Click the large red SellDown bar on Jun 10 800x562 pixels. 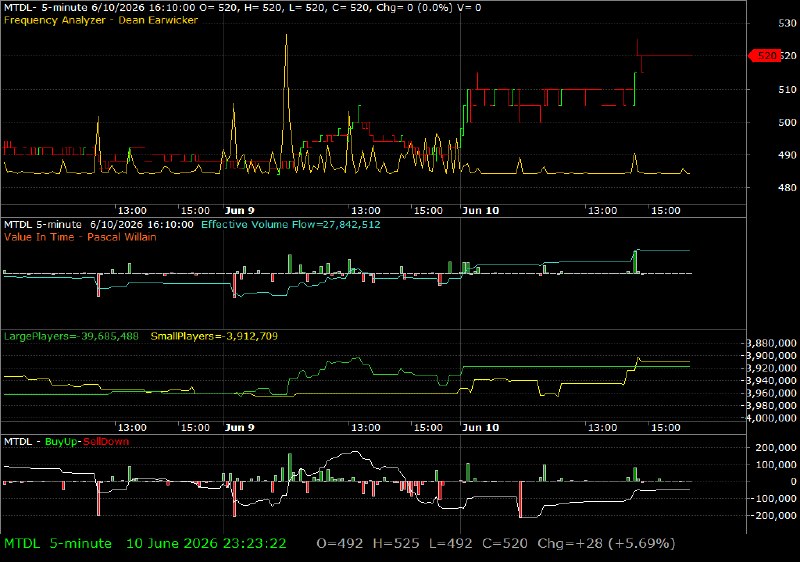(520, 499)
